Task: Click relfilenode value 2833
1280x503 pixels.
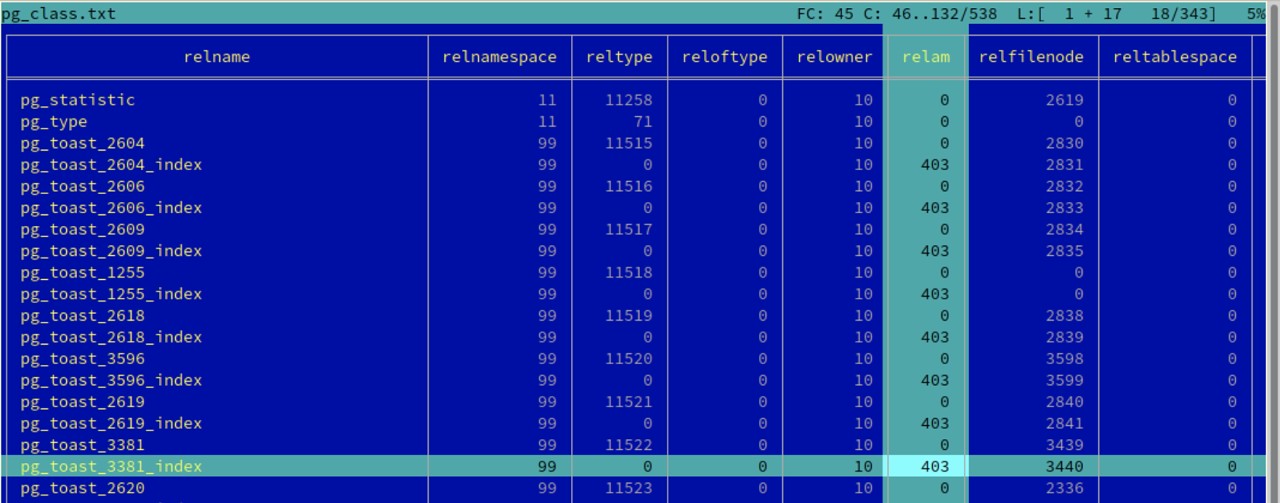Action: 1065,208
